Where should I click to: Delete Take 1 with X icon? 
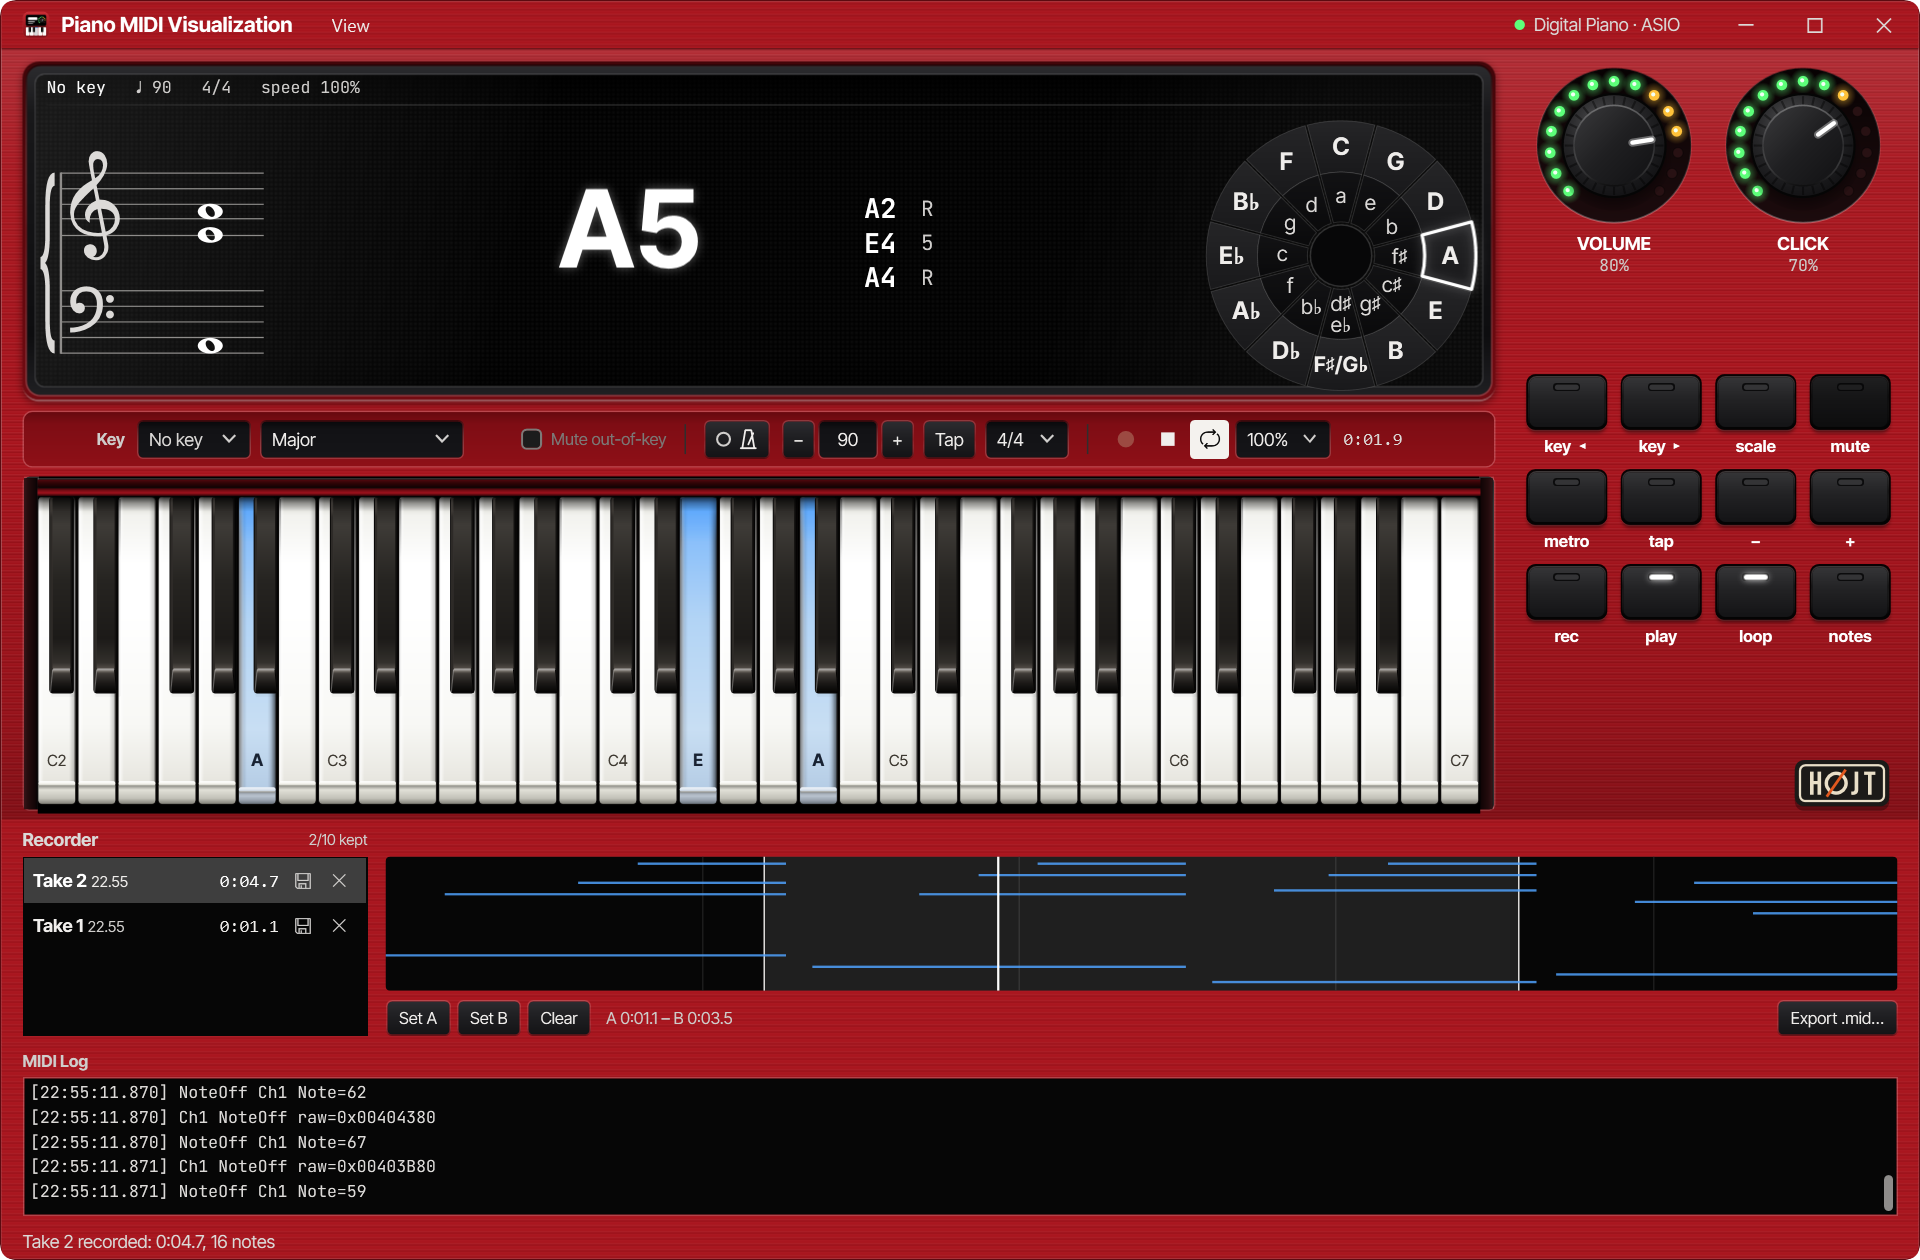[x=339, y=926]
